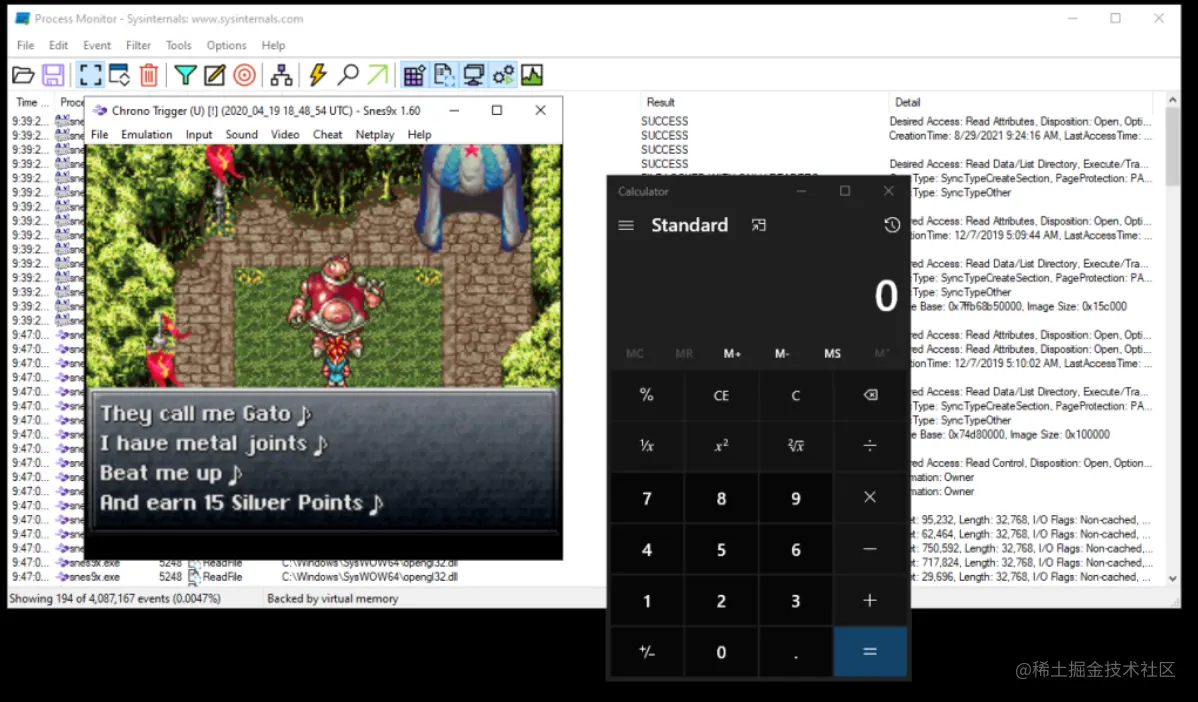Viewport: 1198px width, 702px height.
Task: Open Find with the magnifier icon
Action: pyautogui.click(x=348, y=75)
